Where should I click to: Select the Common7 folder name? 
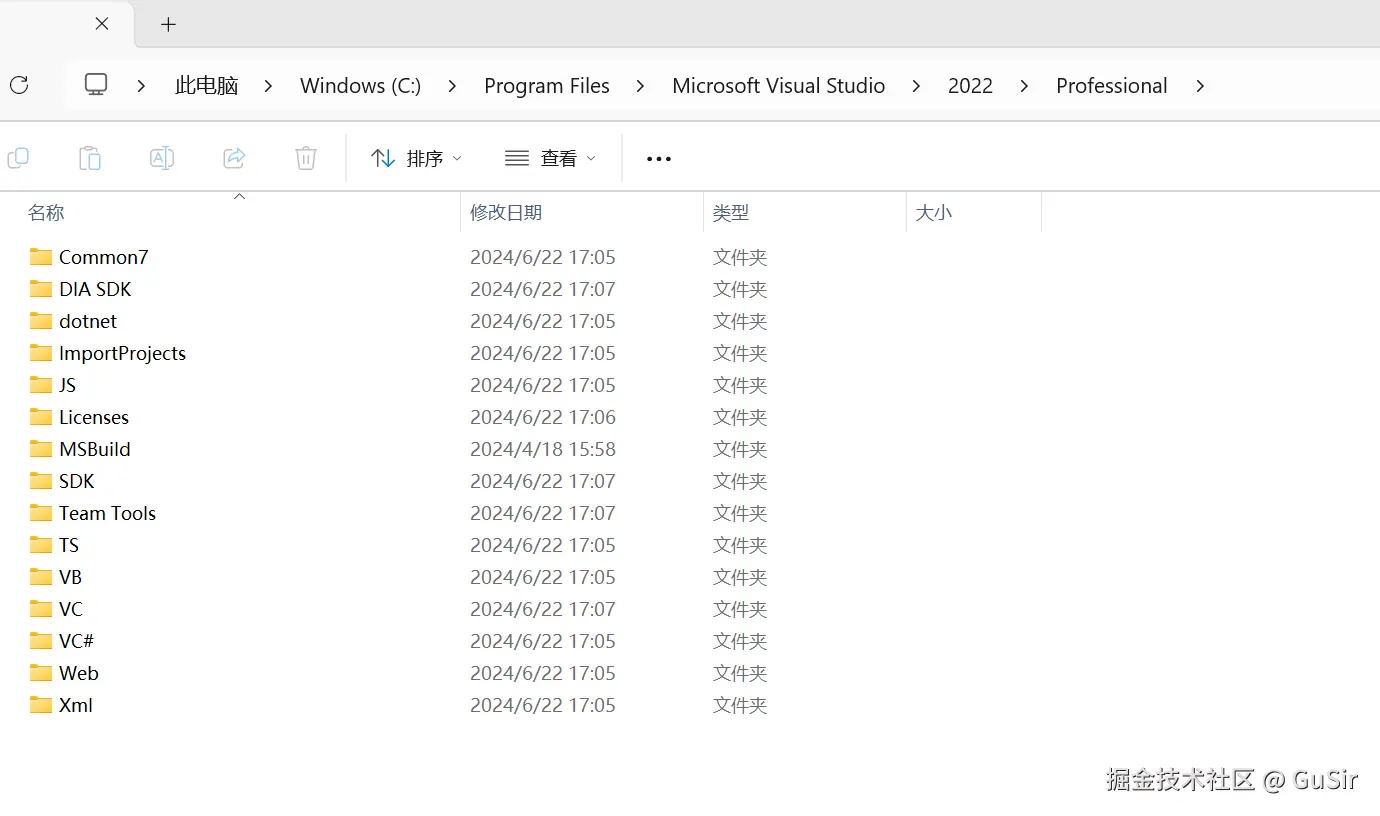[x=104, y=257]
